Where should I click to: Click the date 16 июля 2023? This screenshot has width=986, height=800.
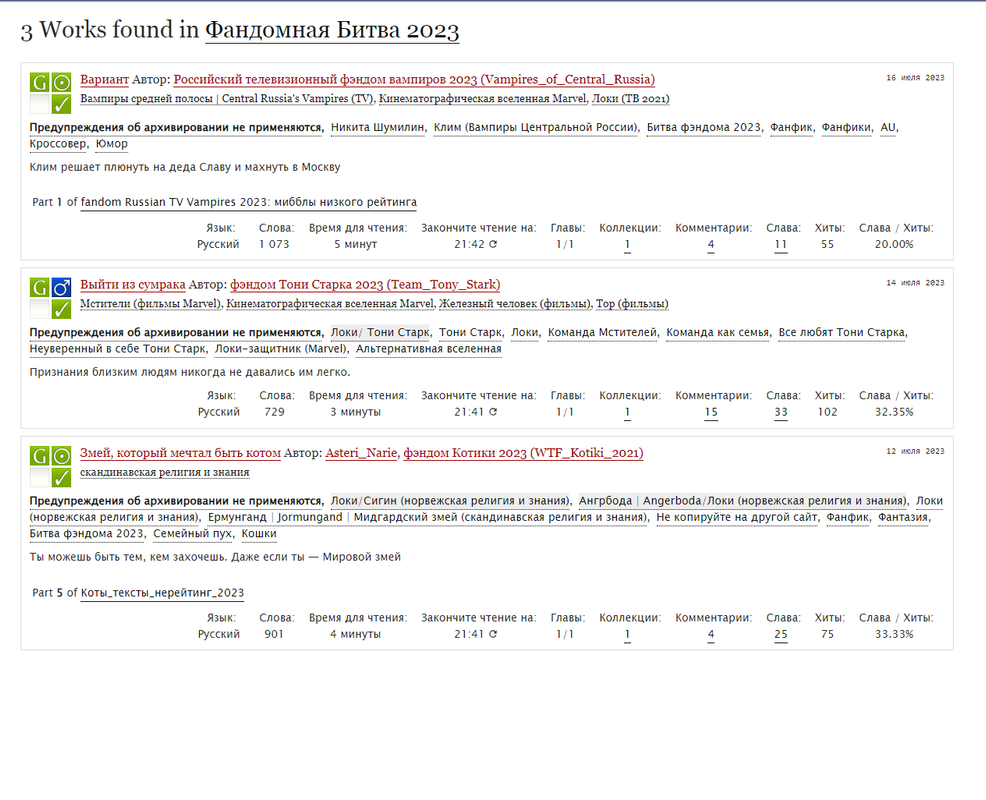[x=915, y=78]
